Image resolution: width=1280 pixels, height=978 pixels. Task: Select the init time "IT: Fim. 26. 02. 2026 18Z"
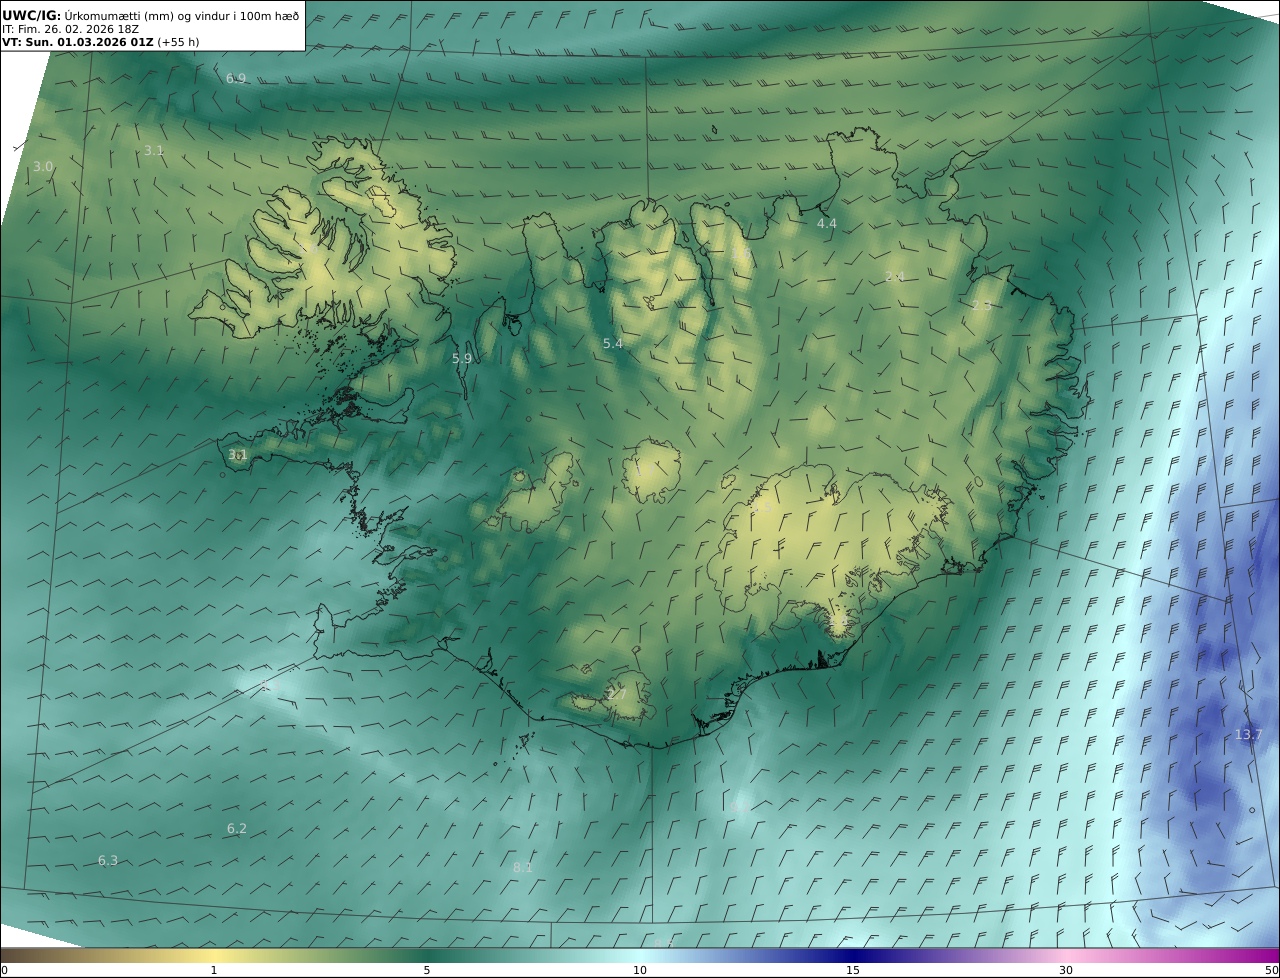pos(70,29)
